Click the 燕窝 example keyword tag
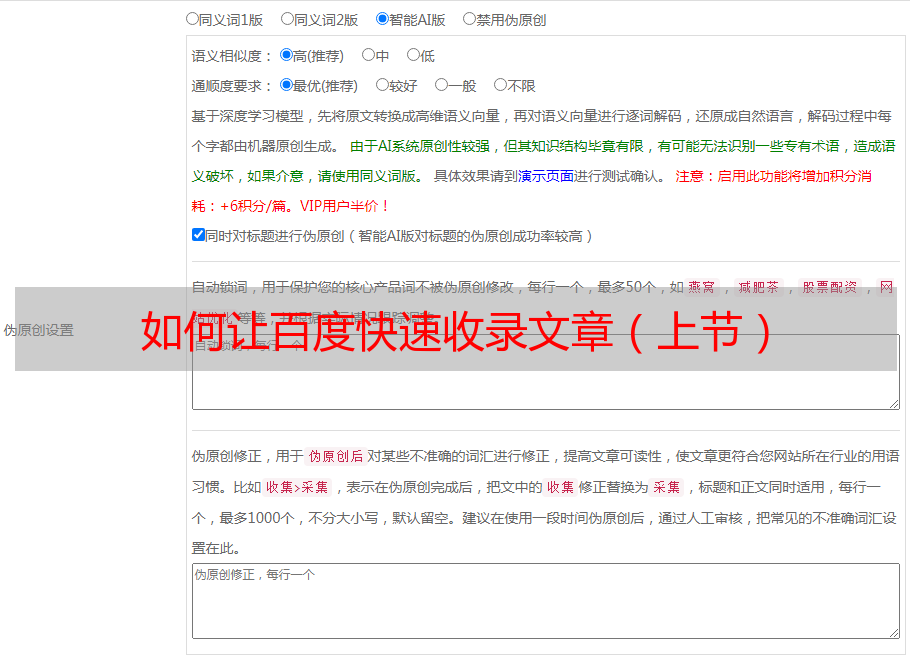 pos(701,287)
